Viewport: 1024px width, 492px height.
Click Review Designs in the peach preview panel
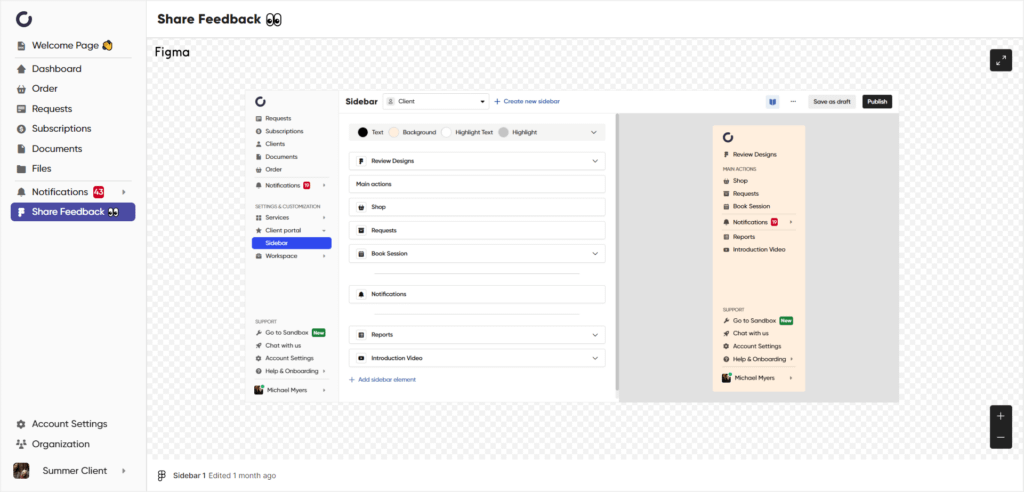754,155
